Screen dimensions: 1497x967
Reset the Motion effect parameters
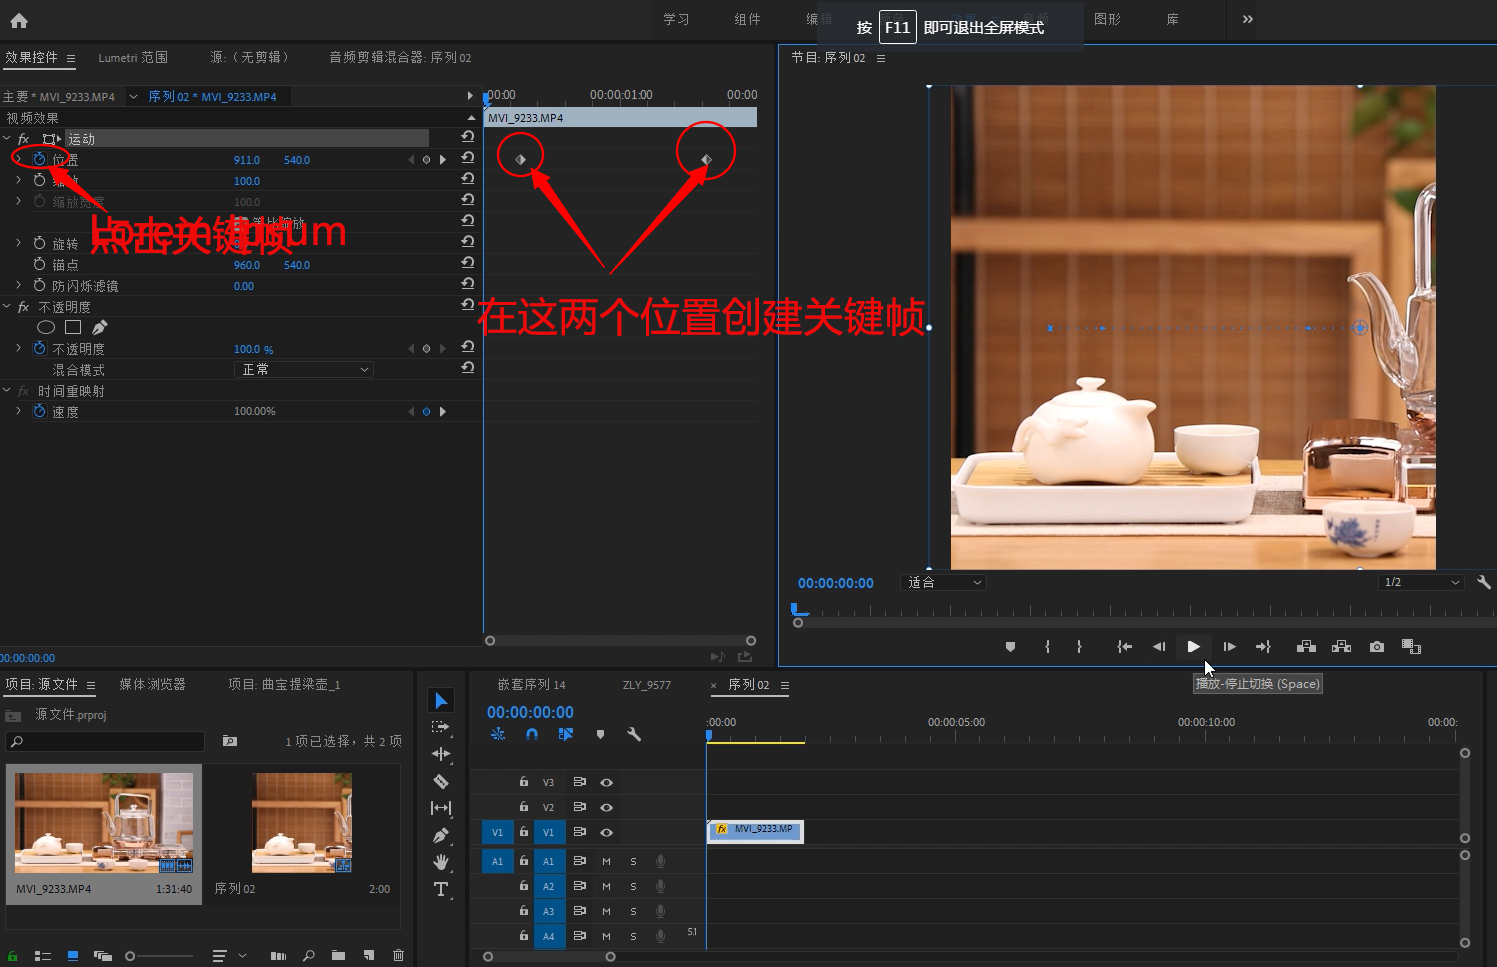tap(467, 137)
